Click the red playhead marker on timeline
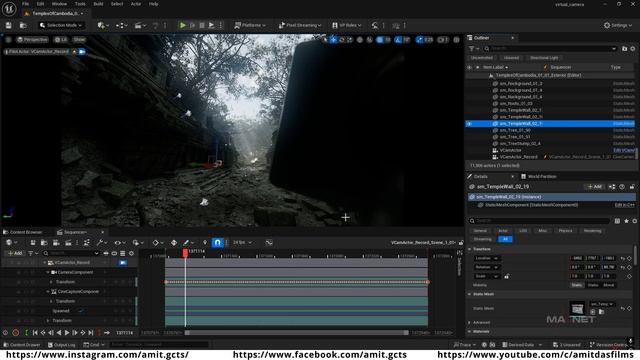640x360 pixels. pos(185,253)
